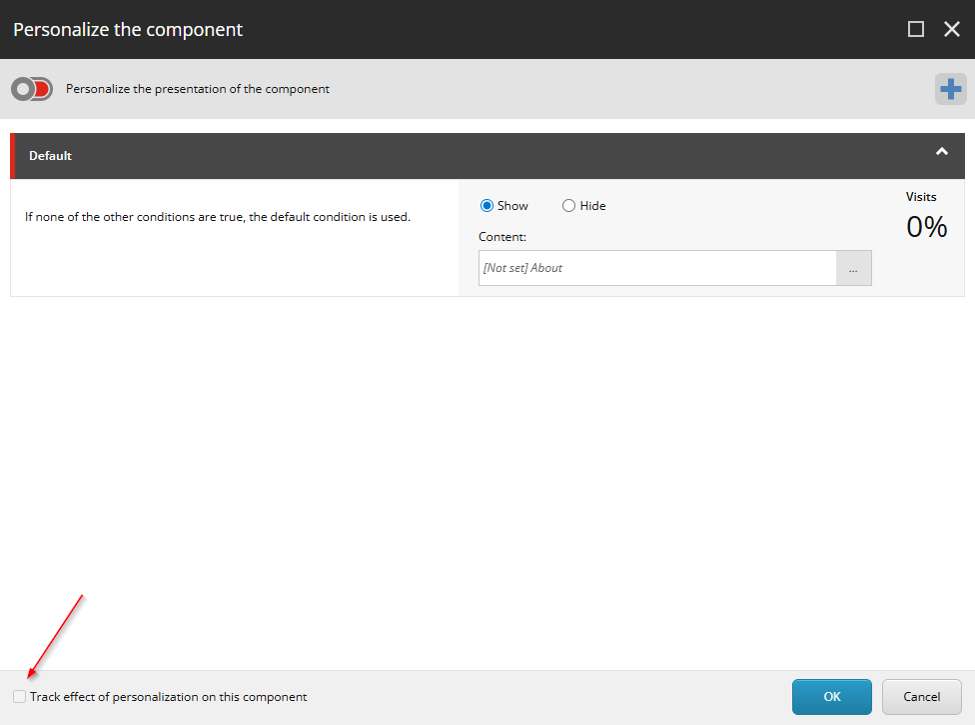Select the Show radio button

pyautogui.click(x=487, y=206)
